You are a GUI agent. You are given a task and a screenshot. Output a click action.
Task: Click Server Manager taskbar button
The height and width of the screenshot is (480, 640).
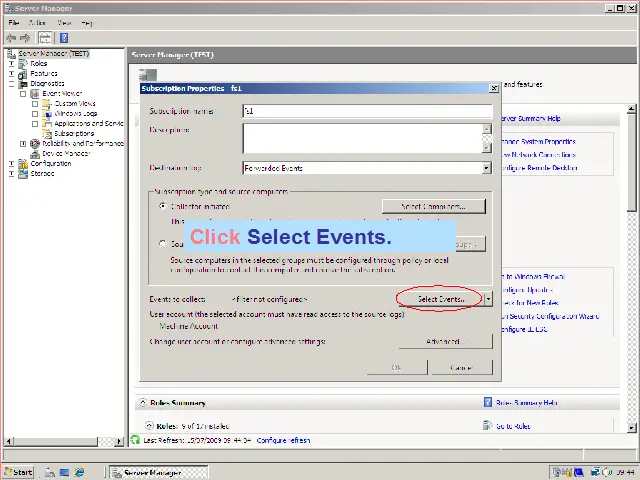(159, 472)
